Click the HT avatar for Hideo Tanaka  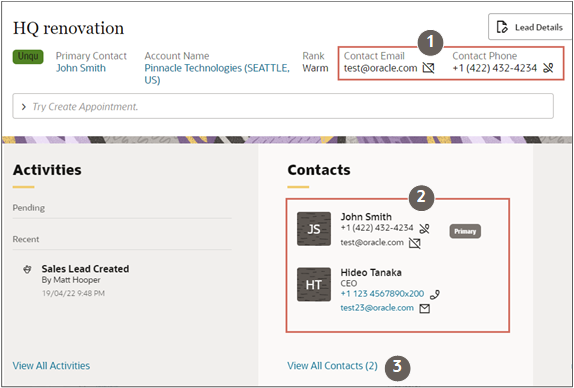(x=314, y=285)
